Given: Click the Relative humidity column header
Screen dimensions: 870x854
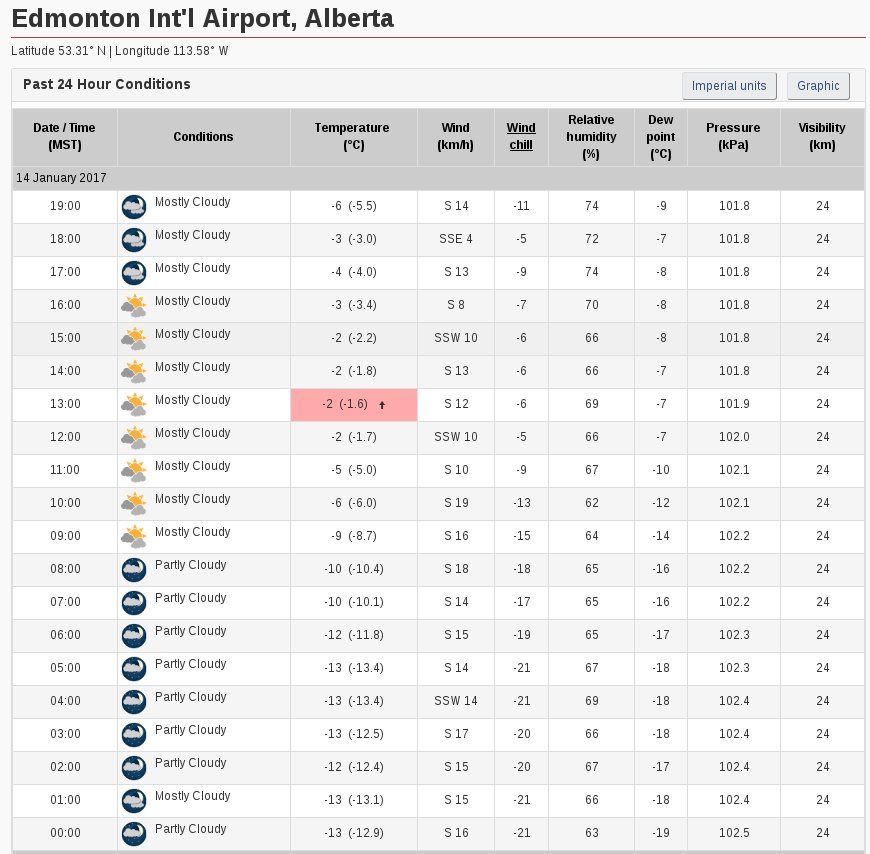Looking at the screenshot, I should [591, 137].
